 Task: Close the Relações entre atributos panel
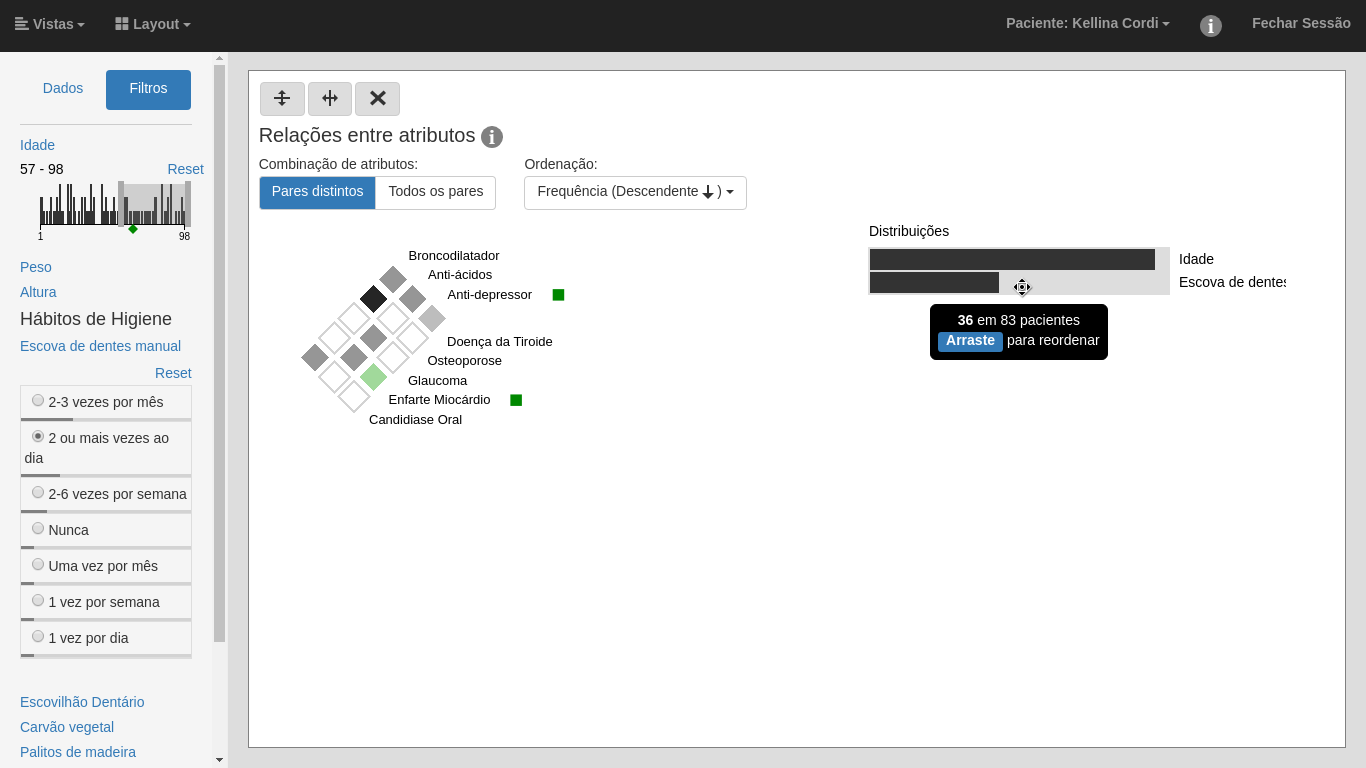(377, 99)
